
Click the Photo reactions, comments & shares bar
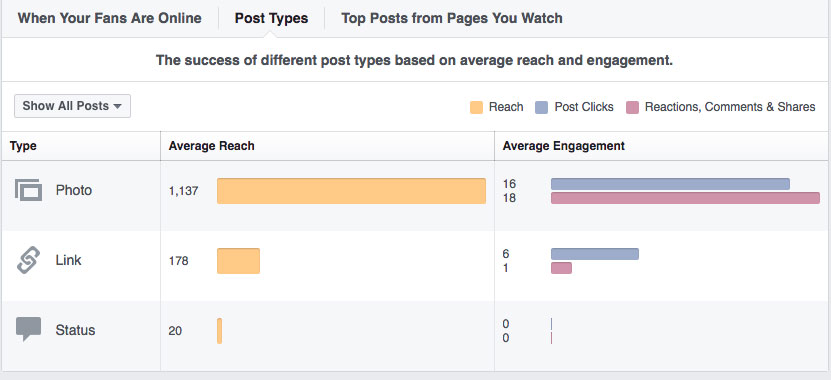pyautogui.click(x=685, y=198)
